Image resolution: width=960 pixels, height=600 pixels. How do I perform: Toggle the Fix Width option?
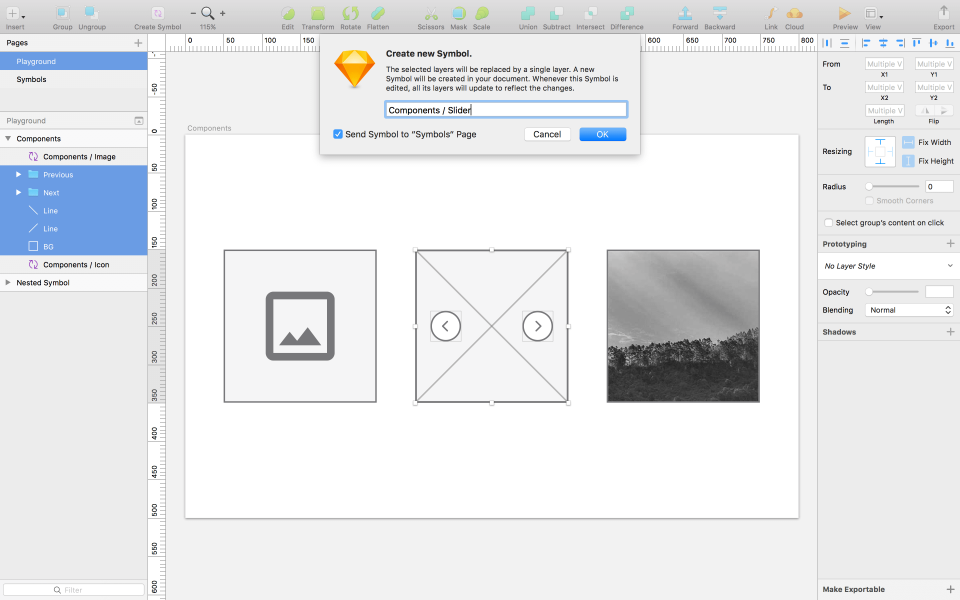[908, 143]
